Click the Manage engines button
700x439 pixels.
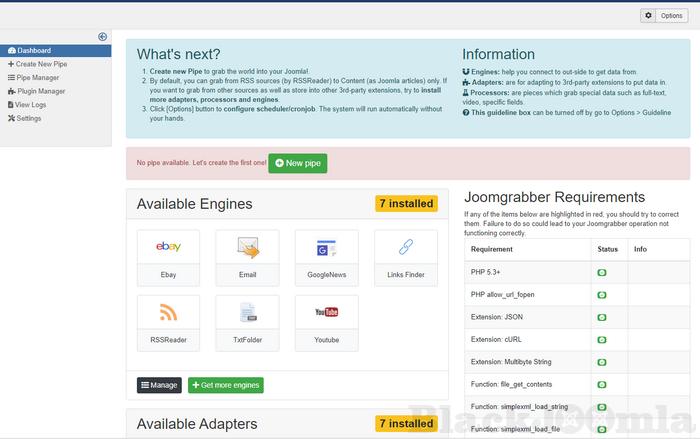(159, 384)
